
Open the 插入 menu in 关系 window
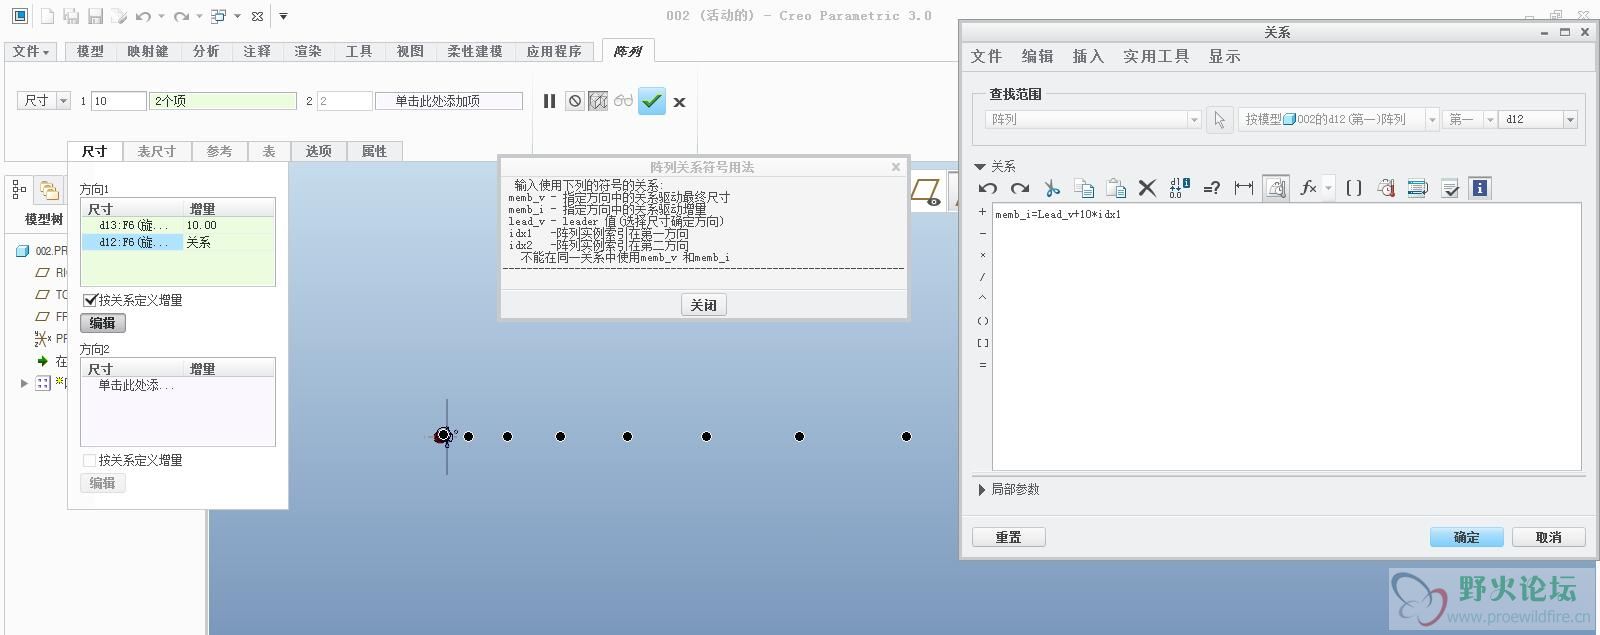tap(1088, 56)
